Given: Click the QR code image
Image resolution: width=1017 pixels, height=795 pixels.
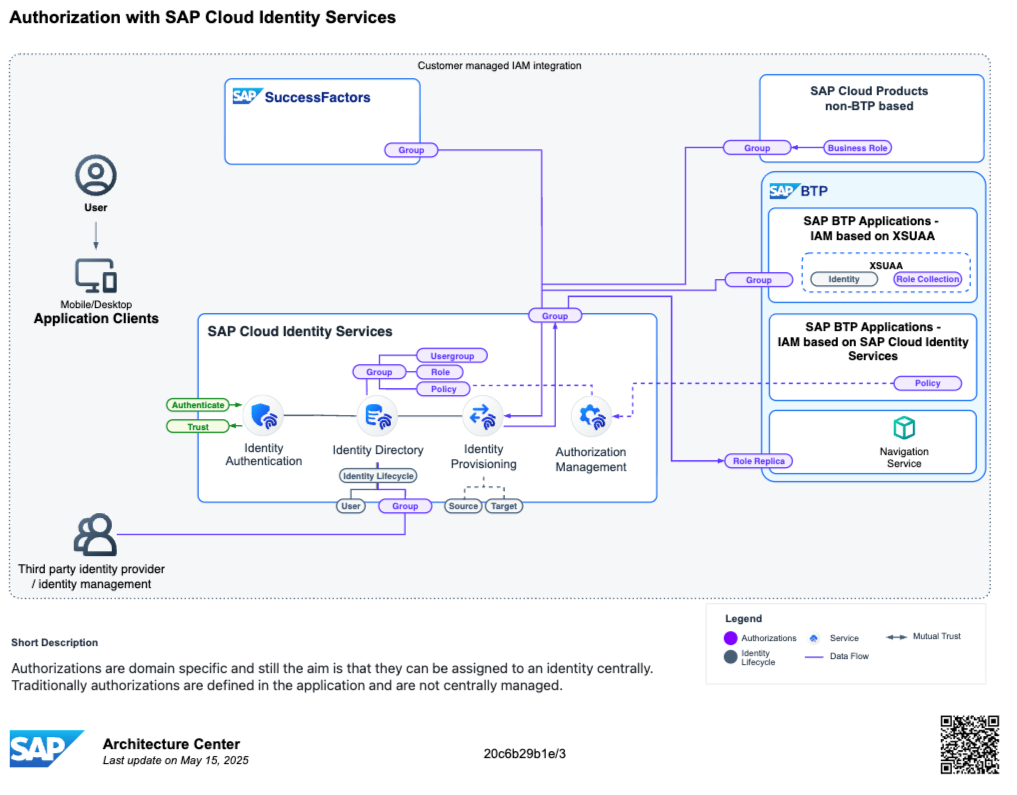Looking at the screenshot, I should pyautogui.click(x=970, y=744).
